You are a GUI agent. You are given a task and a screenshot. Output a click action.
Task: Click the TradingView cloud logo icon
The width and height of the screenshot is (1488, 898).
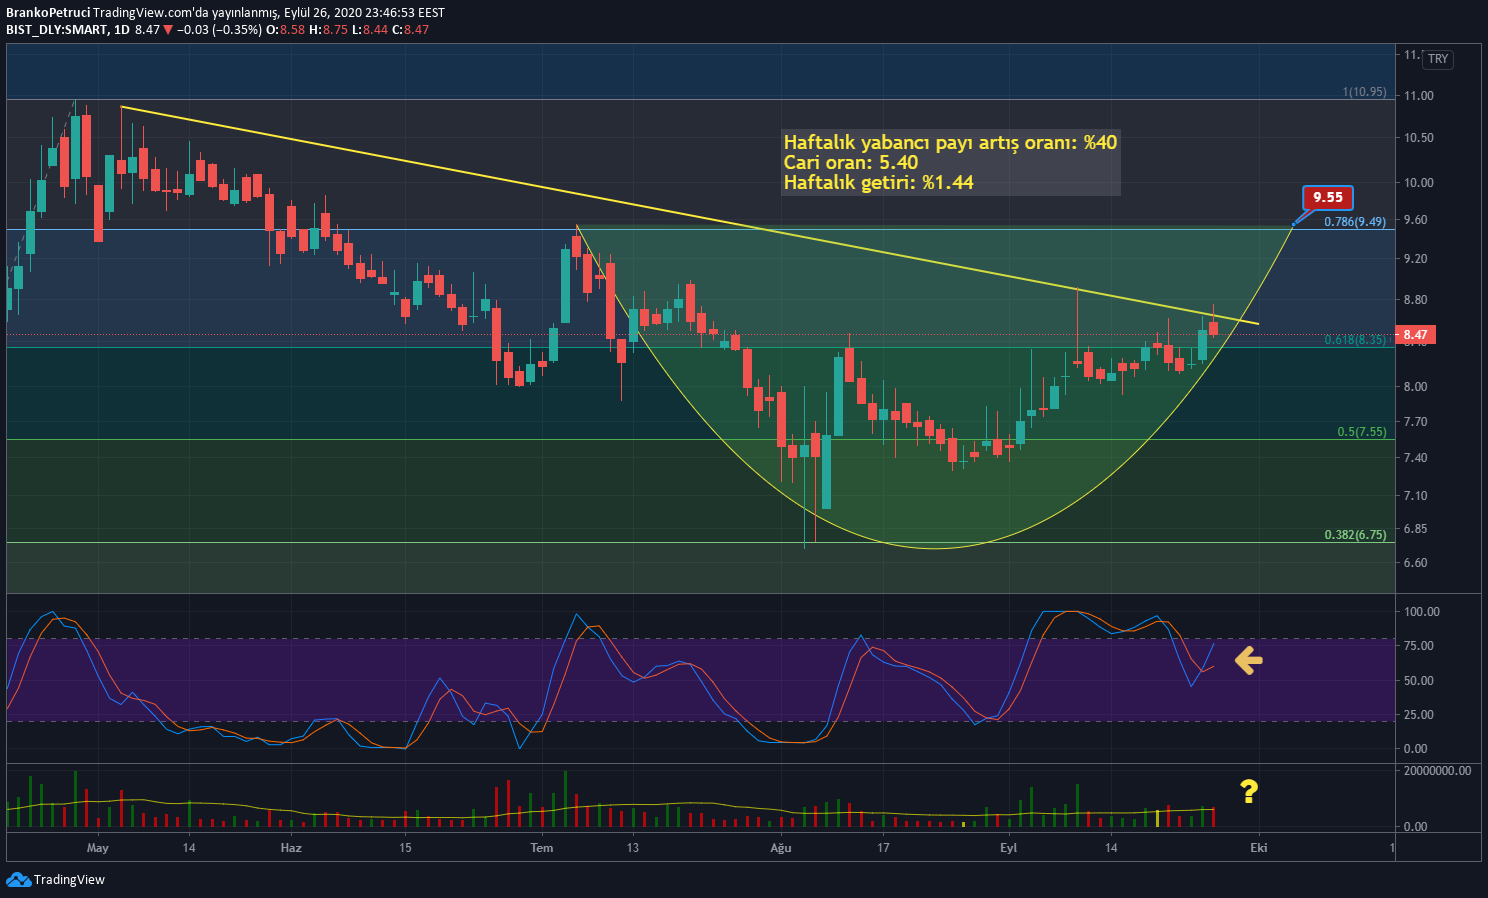(x=18, y=879)
